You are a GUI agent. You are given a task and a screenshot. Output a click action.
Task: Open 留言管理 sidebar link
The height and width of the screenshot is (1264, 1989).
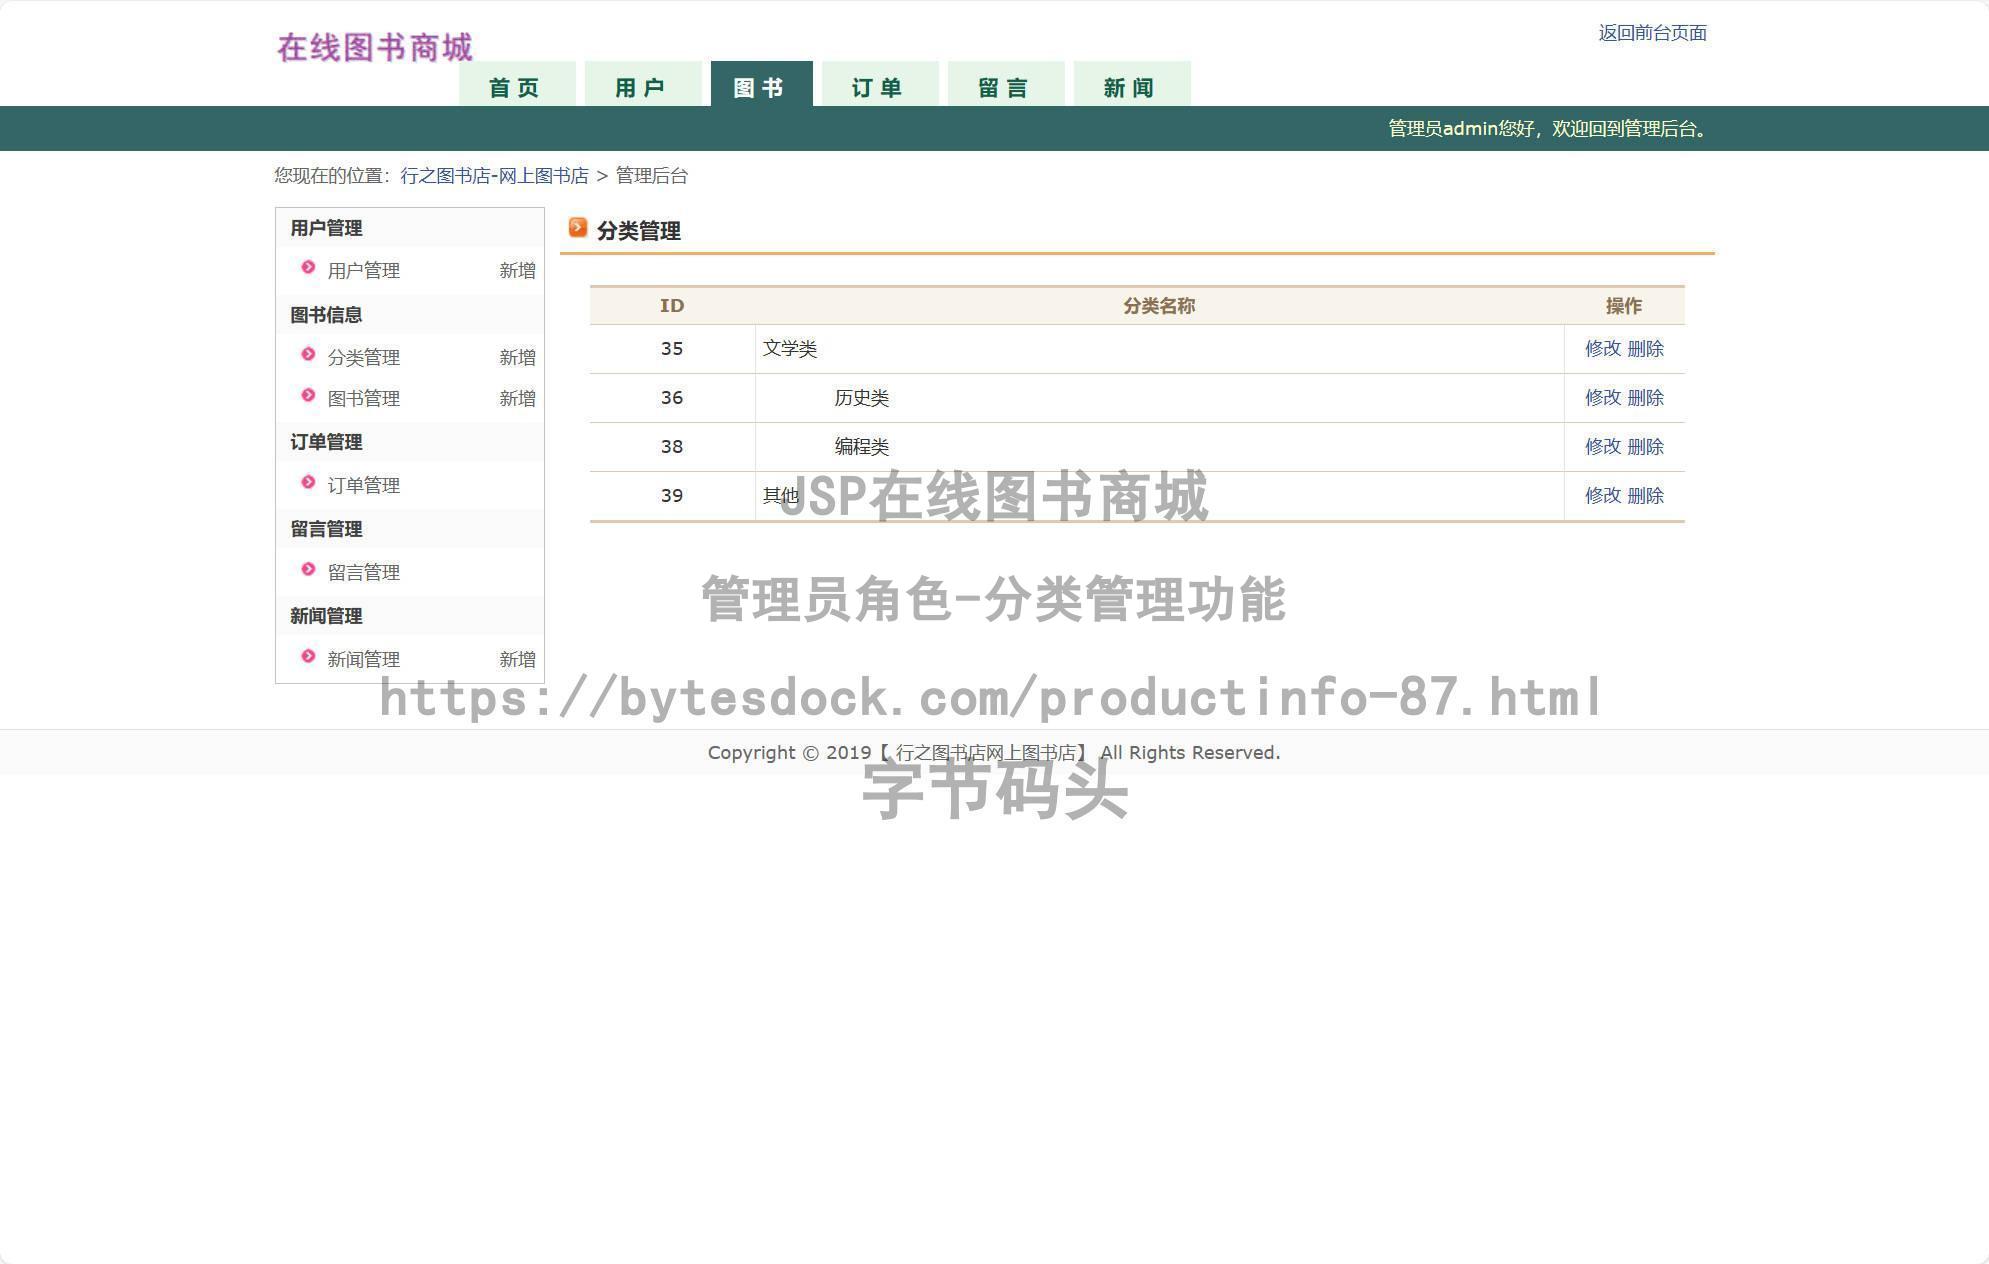(x=364, y=572)
